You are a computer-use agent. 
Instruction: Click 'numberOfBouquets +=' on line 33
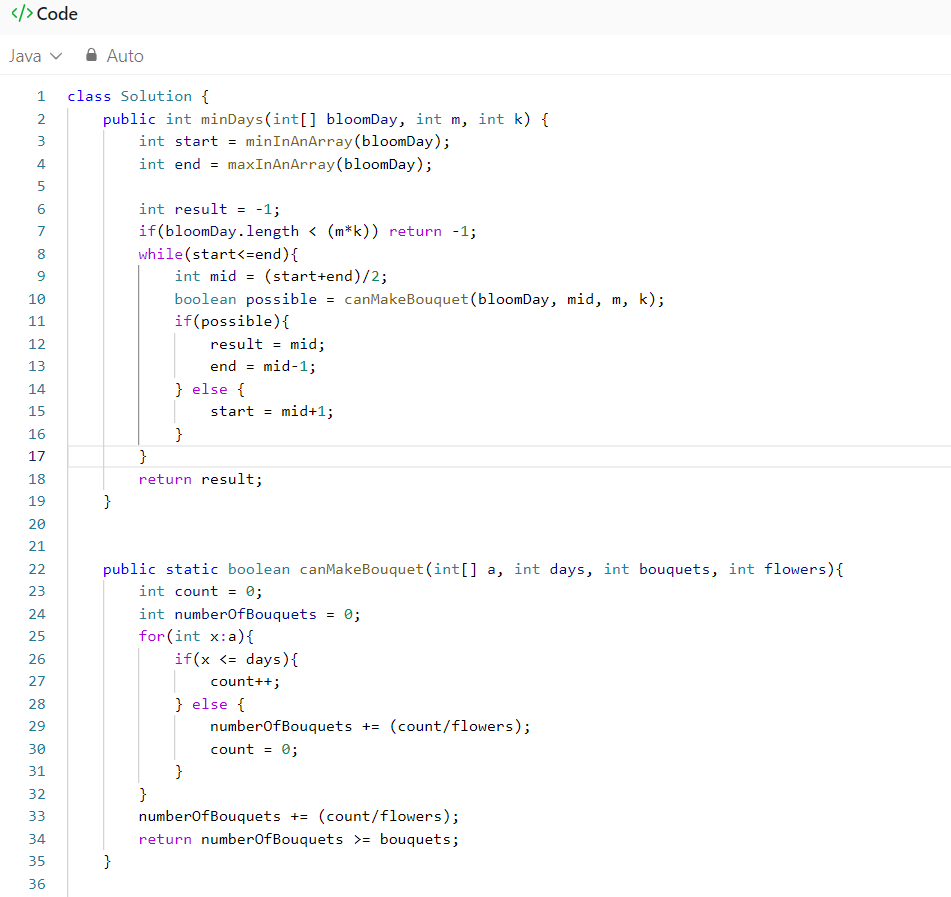point(223,816)
